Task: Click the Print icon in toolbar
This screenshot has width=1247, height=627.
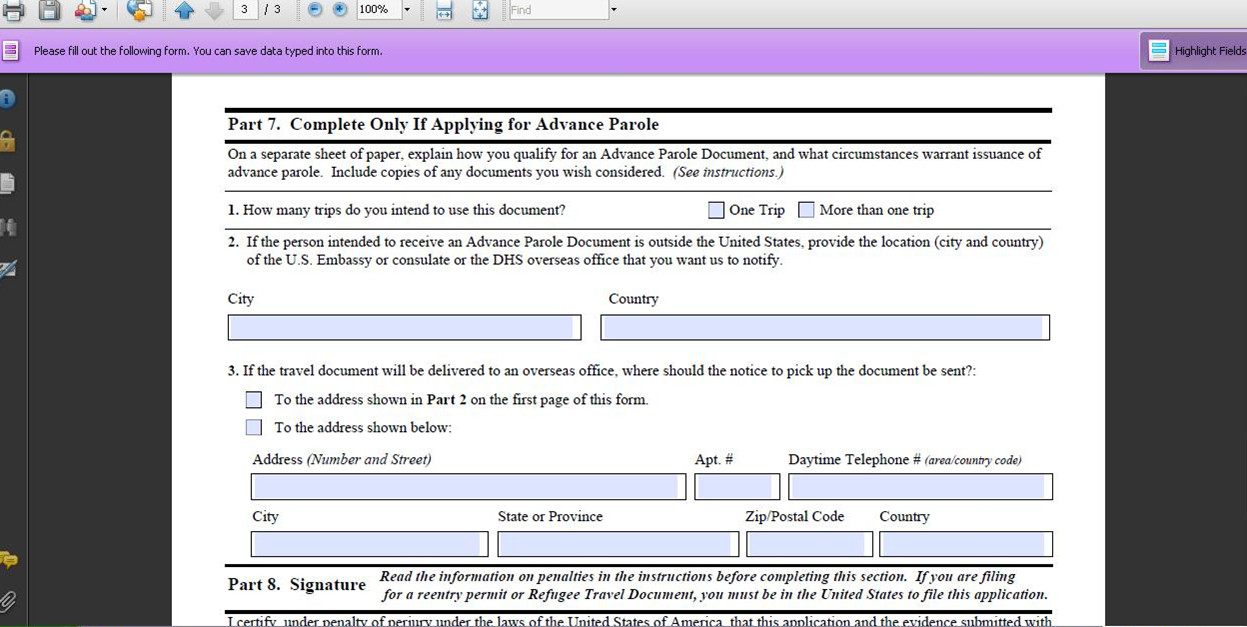Action: coord(13,10)
